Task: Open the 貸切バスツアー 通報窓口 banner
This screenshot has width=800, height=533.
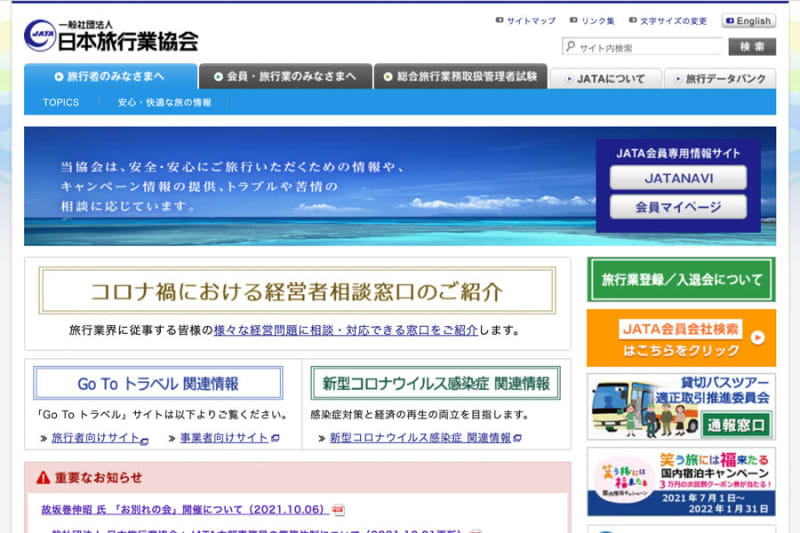Action: [681, 407]
